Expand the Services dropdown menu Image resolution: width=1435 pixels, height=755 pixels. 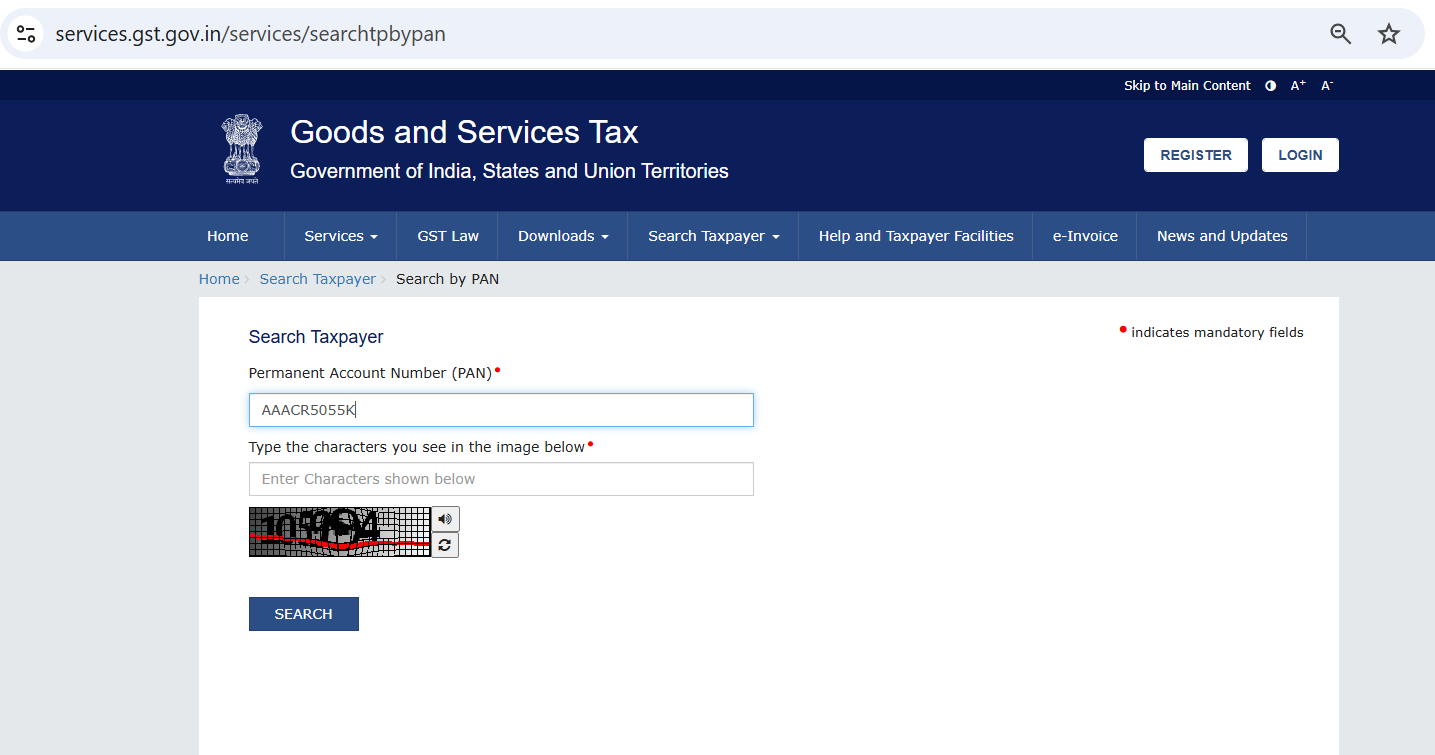pos(340,236)
